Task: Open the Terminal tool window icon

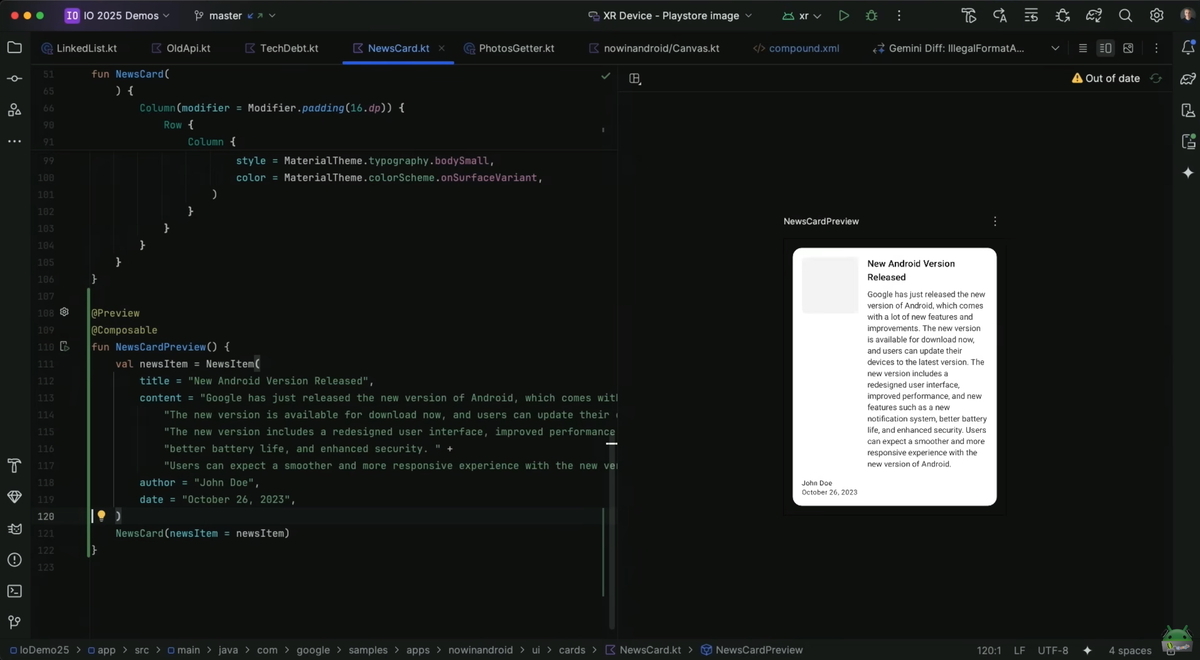Action: (14, 591)
